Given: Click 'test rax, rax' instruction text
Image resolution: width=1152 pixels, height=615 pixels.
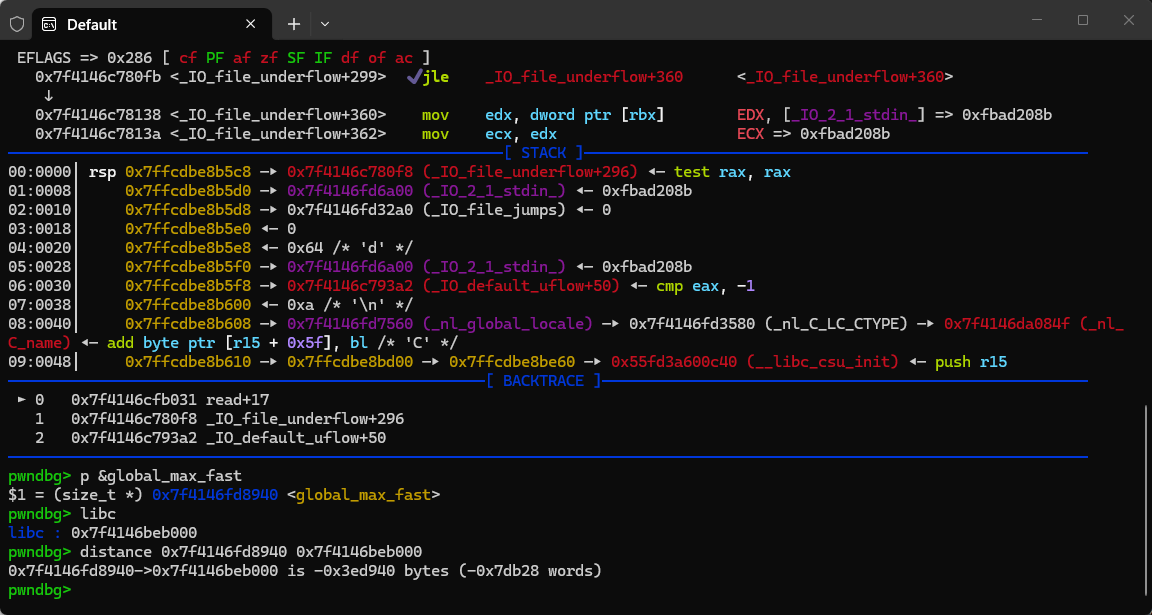Looking at the screenshot, I should point(732,172).
